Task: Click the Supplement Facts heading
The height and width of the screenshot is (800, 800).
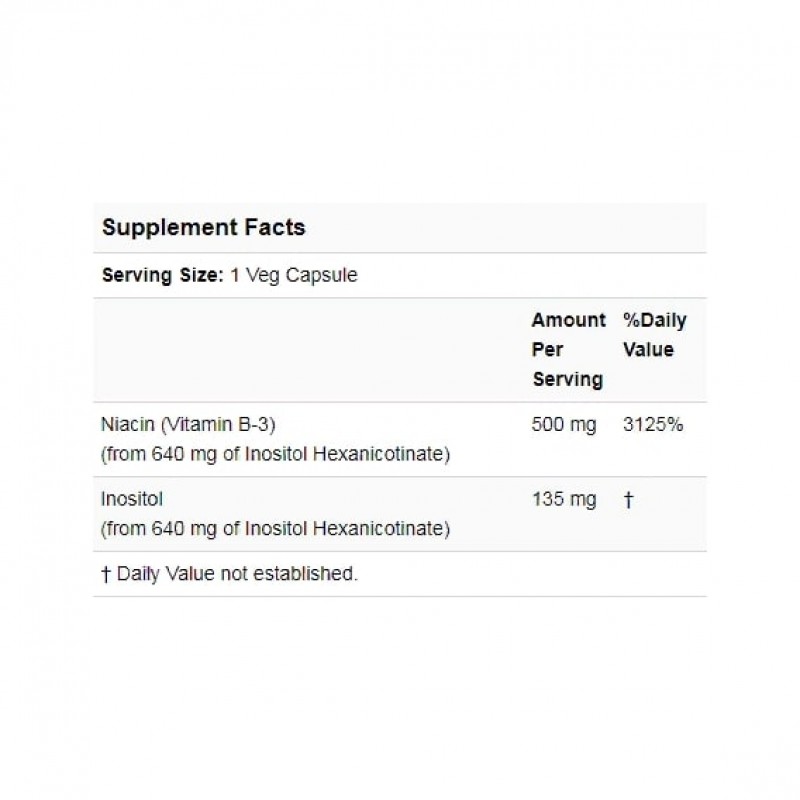Action: point(203,227)
